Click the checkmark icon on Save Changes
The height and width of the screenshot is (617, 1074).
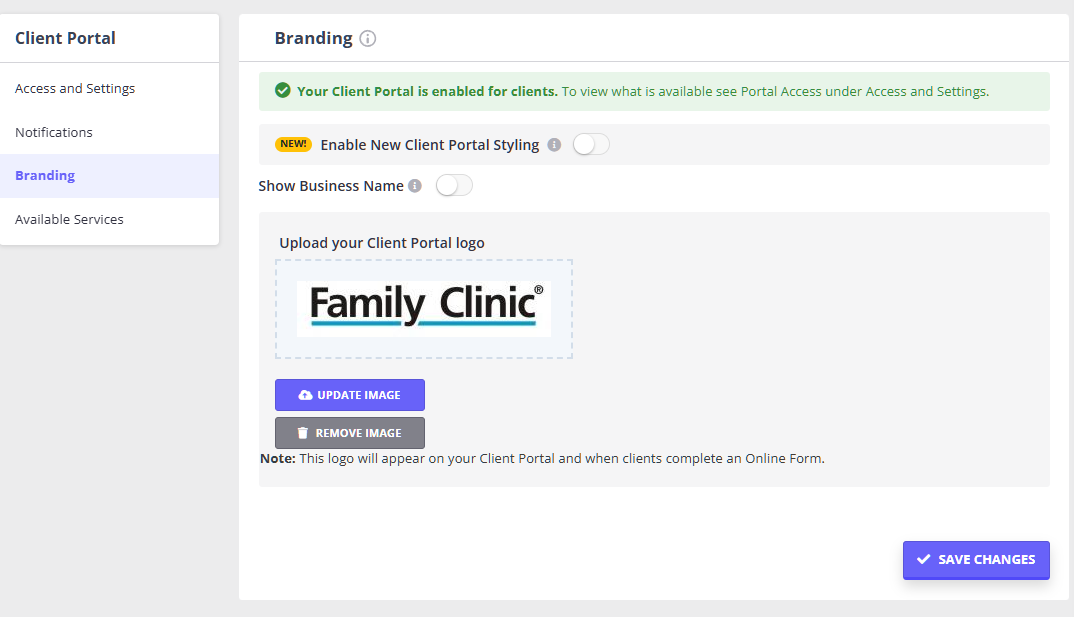pos(924,560)
